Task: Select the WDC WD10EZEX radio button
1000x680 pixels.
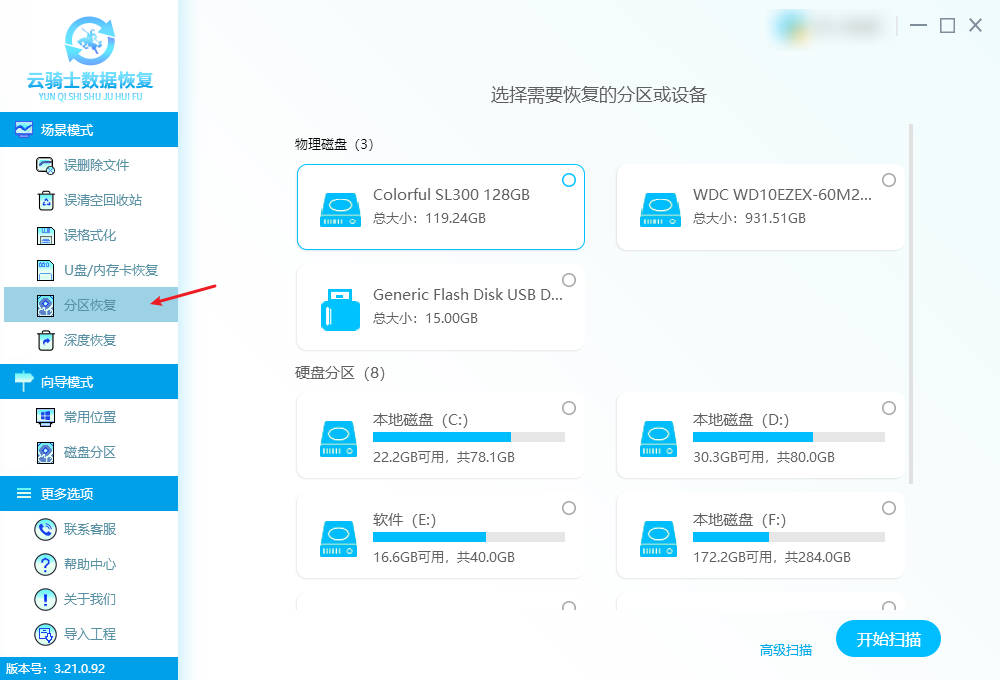Action: 889,180
